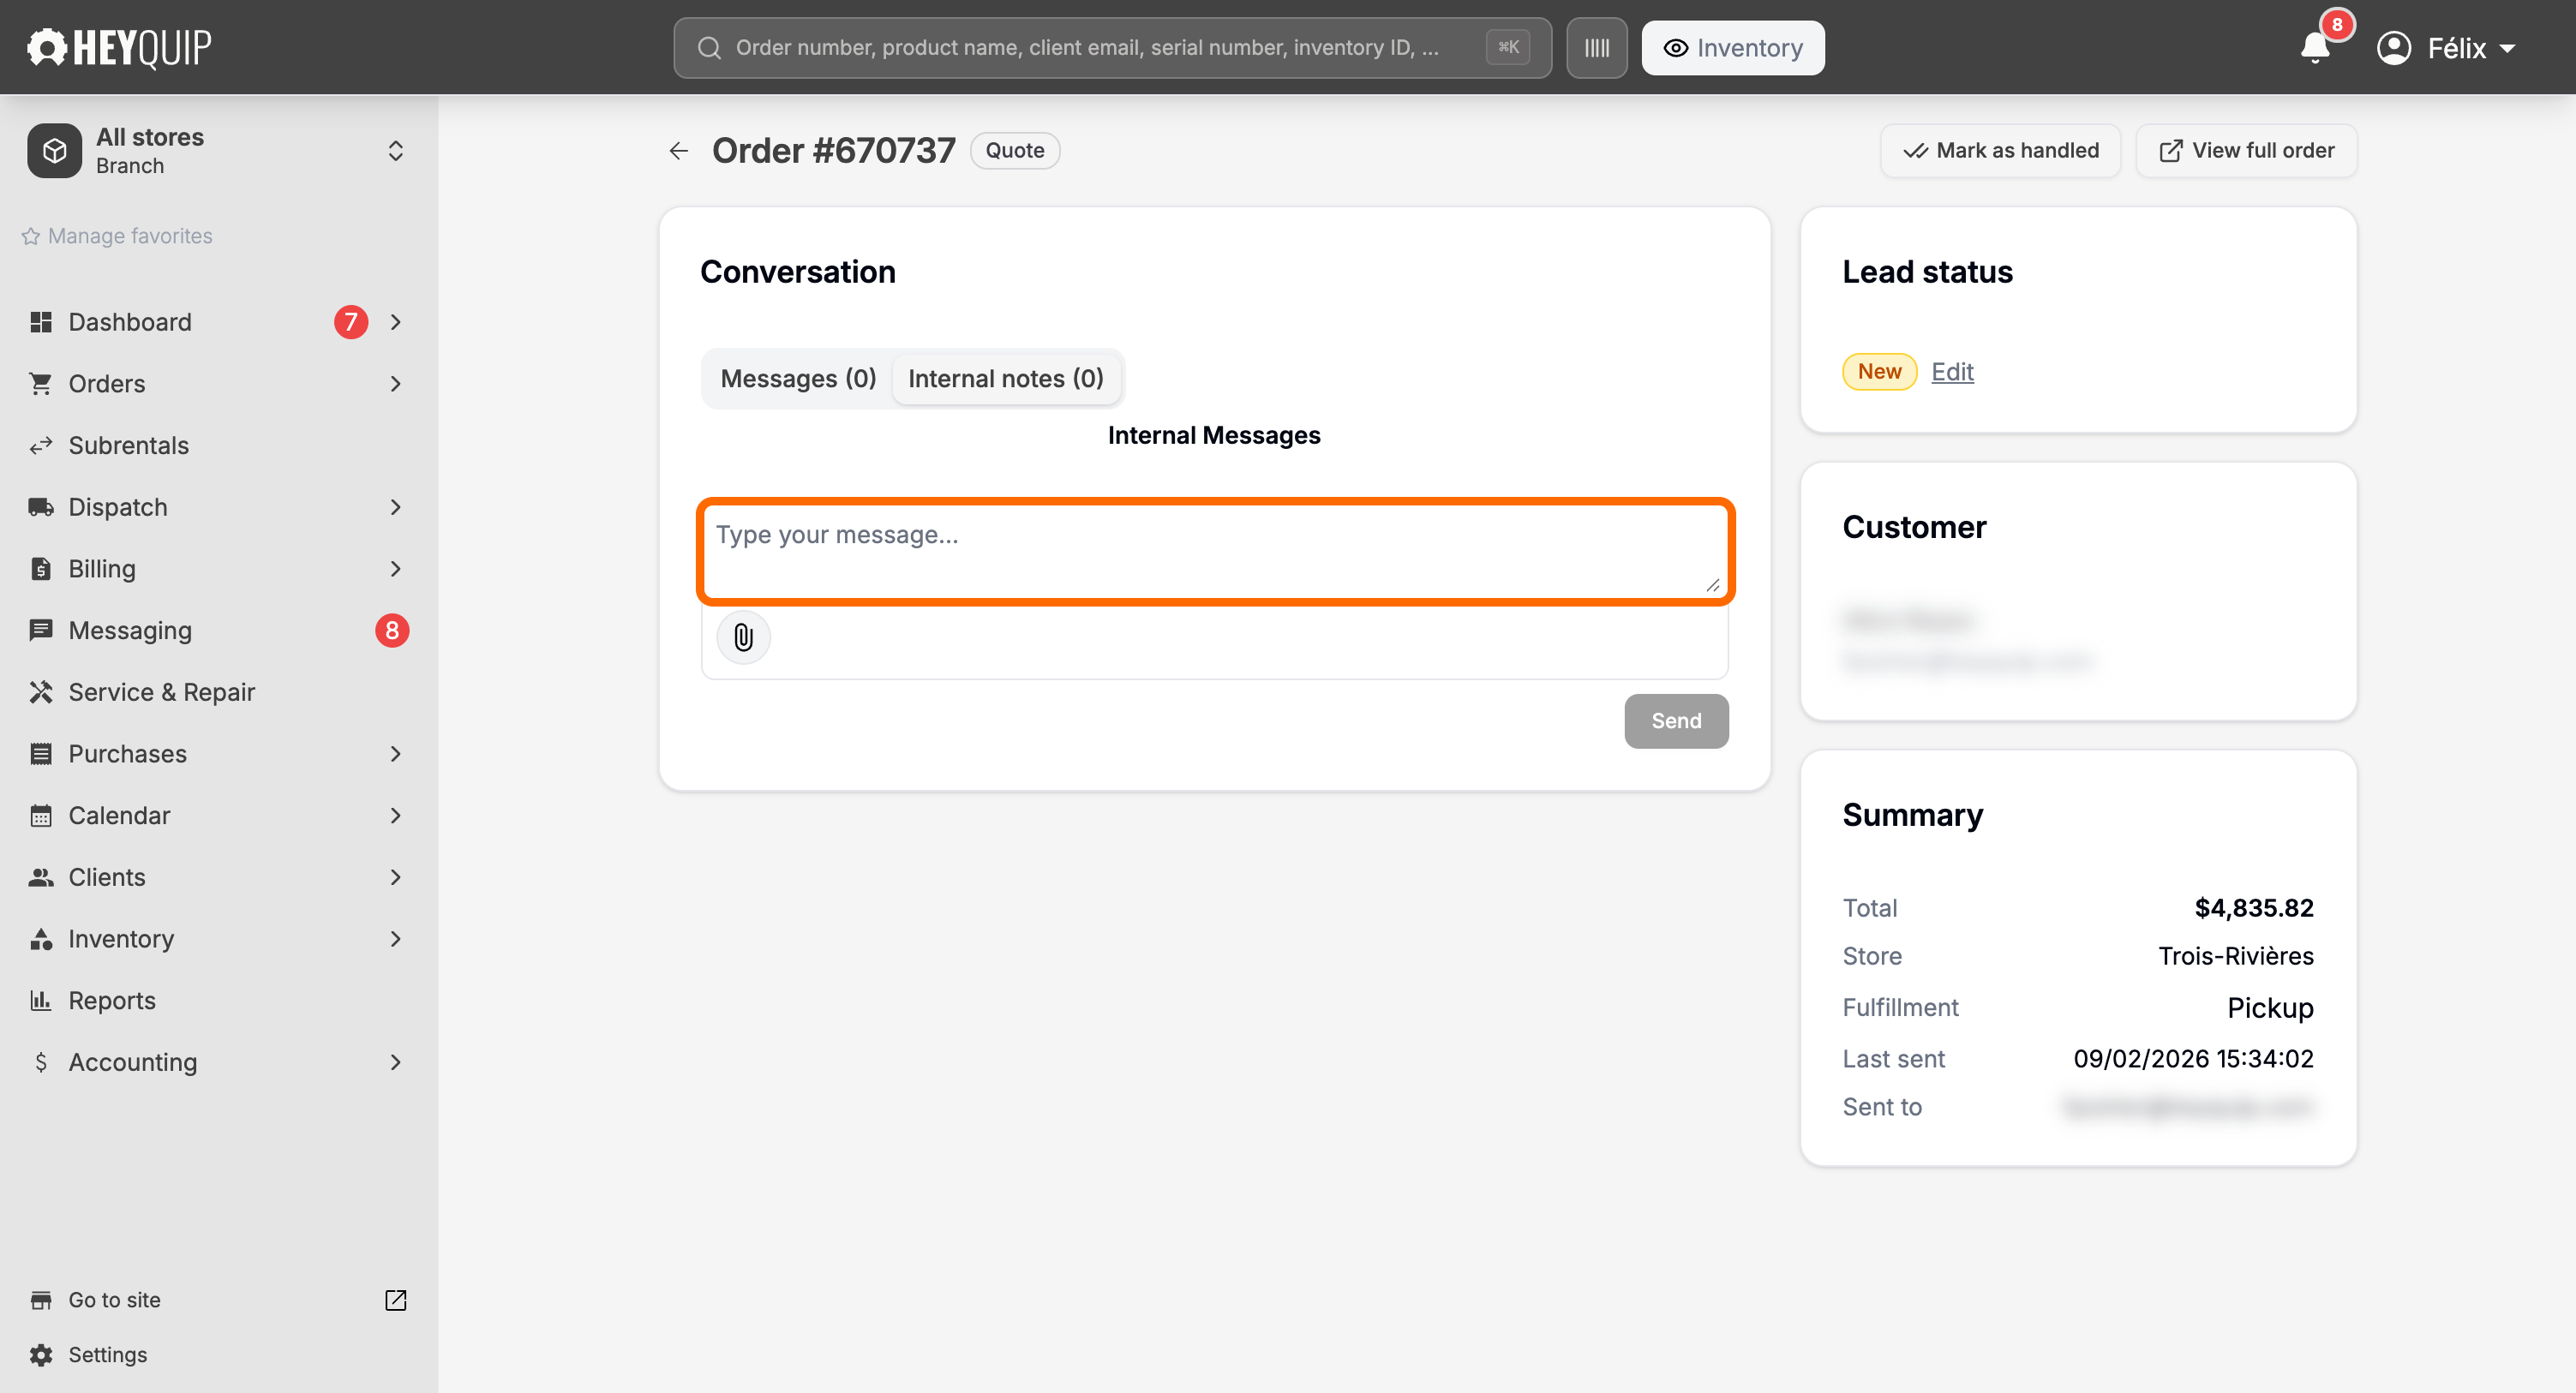Expand the Purchases submenu chevron
This screenshot has height=1393, width=2576.
coord(395,754)
